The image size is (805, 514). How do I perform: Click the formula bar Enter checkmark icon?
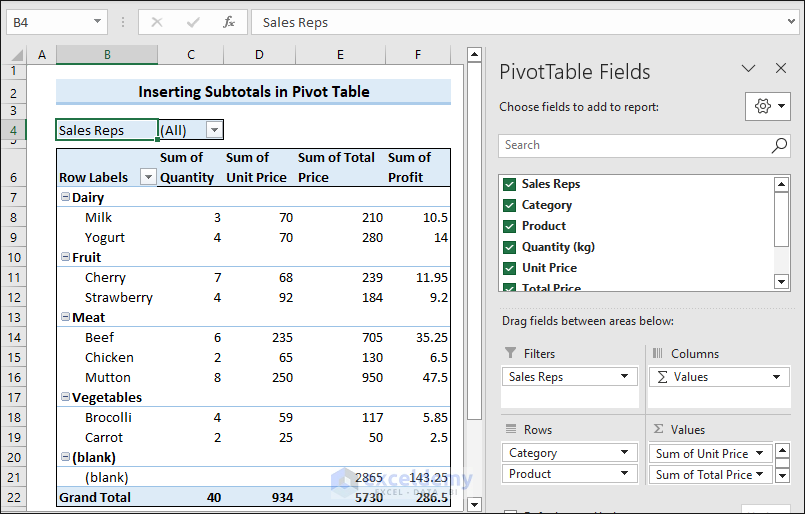pyautogui.click(x=193, y=22)
